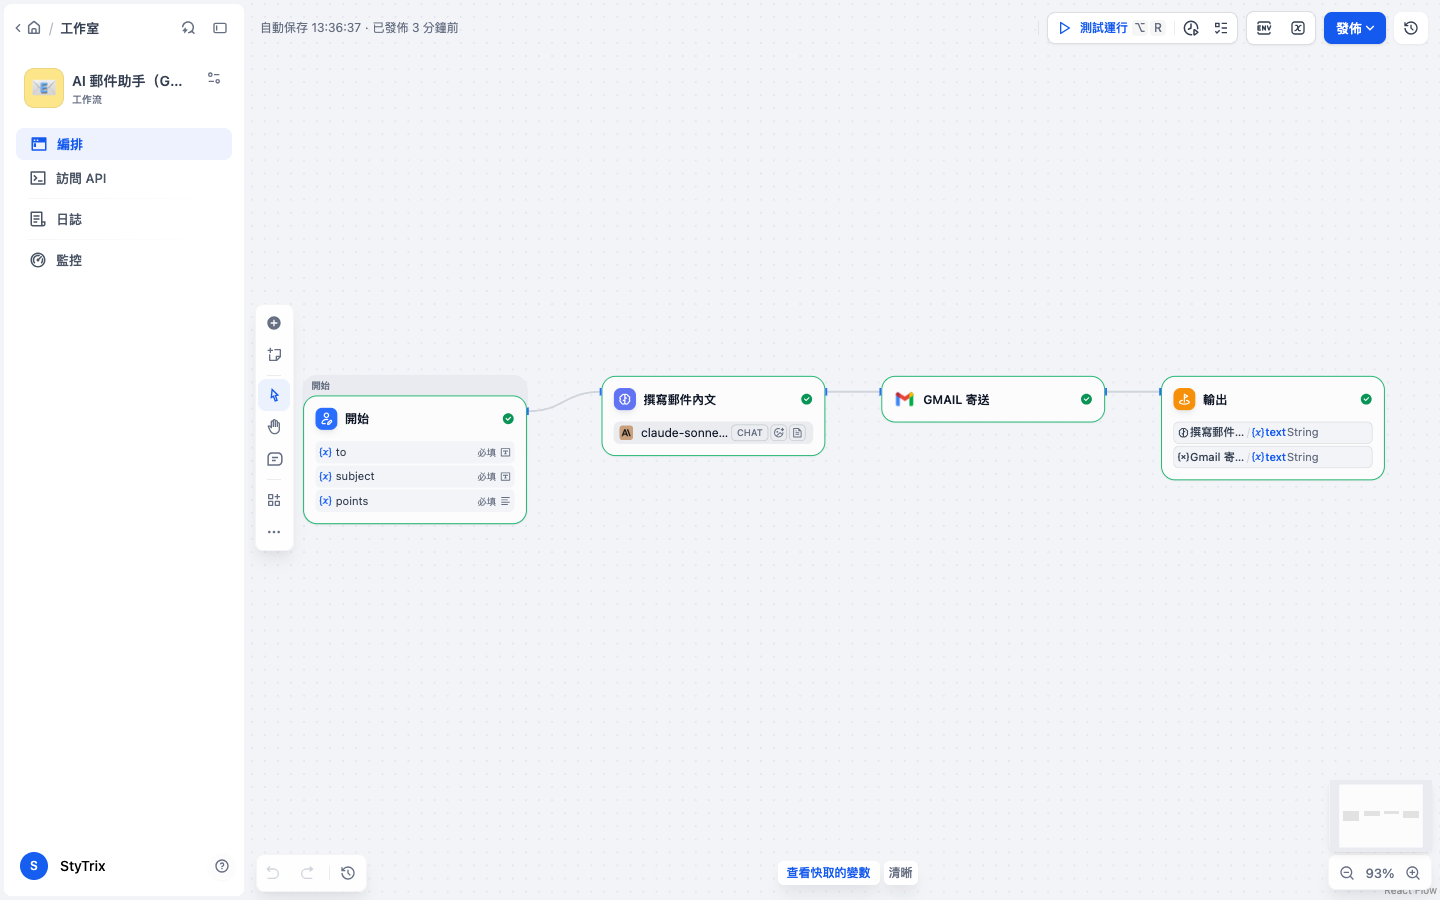
Task: Open the more options ellipsis in canvas toolbar
Action: click(x=274, y=532)
